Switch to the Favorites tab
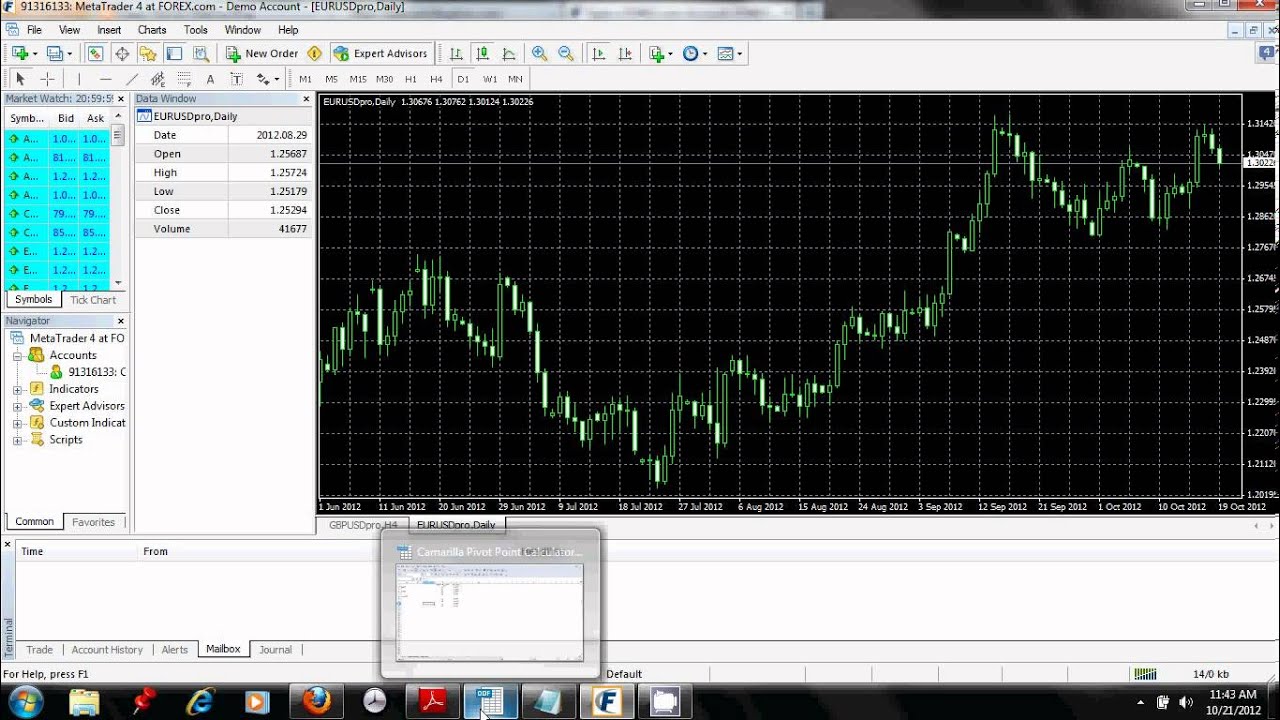Image resolution: width=1280 pixels, height=720 pixels. pyautogui.click(x=93, y=522)
